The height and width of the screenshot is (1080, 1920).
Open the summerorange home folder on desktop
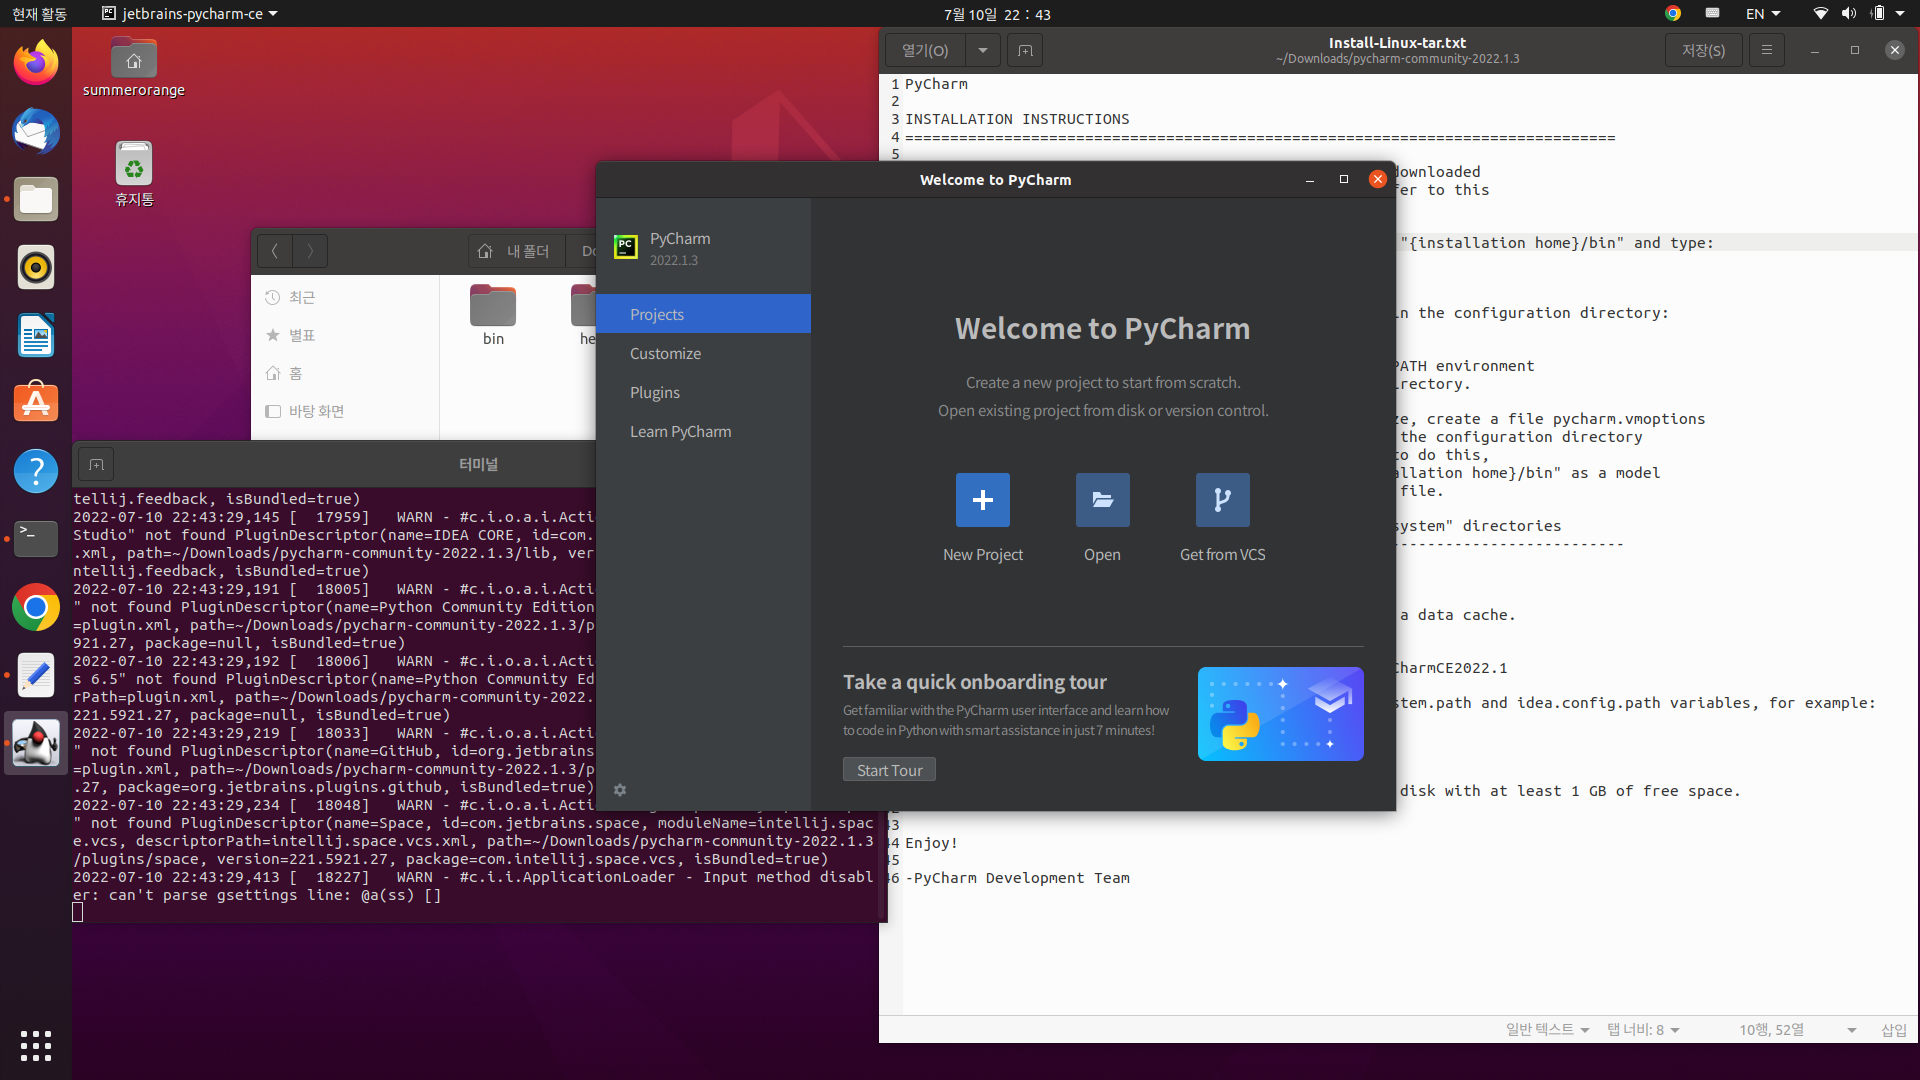click(134, 68)
